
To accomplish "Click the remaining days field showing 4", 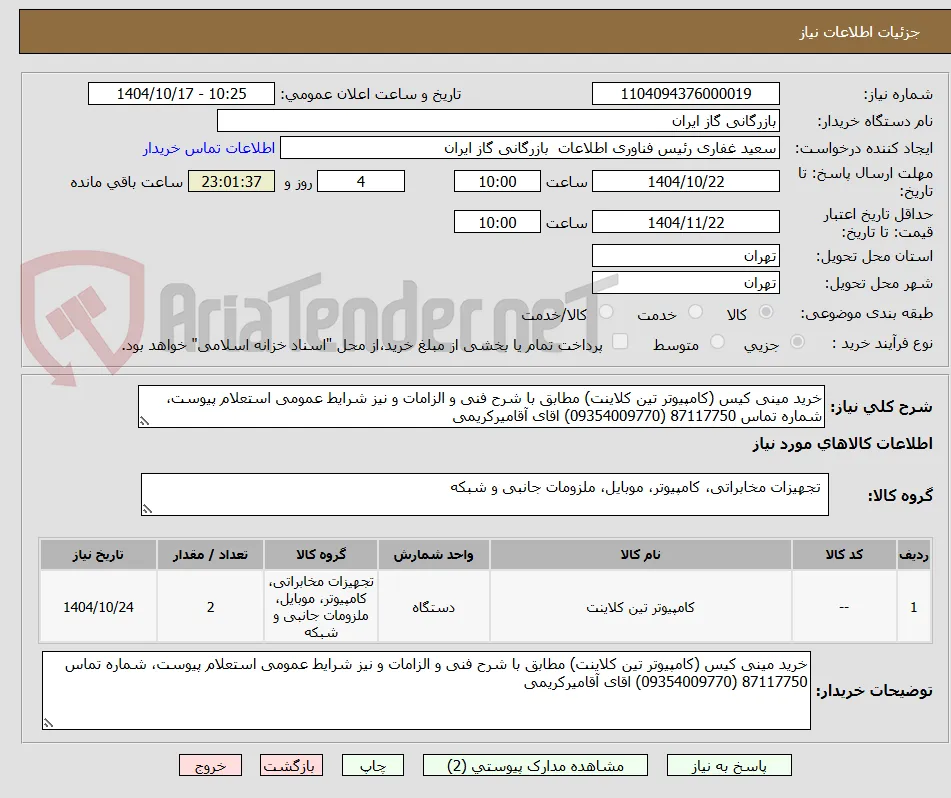I will tap(361, 181).
